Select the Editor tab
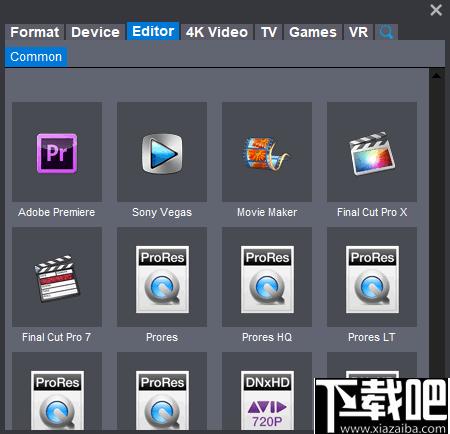450x434 pixels. pos(153,31)
